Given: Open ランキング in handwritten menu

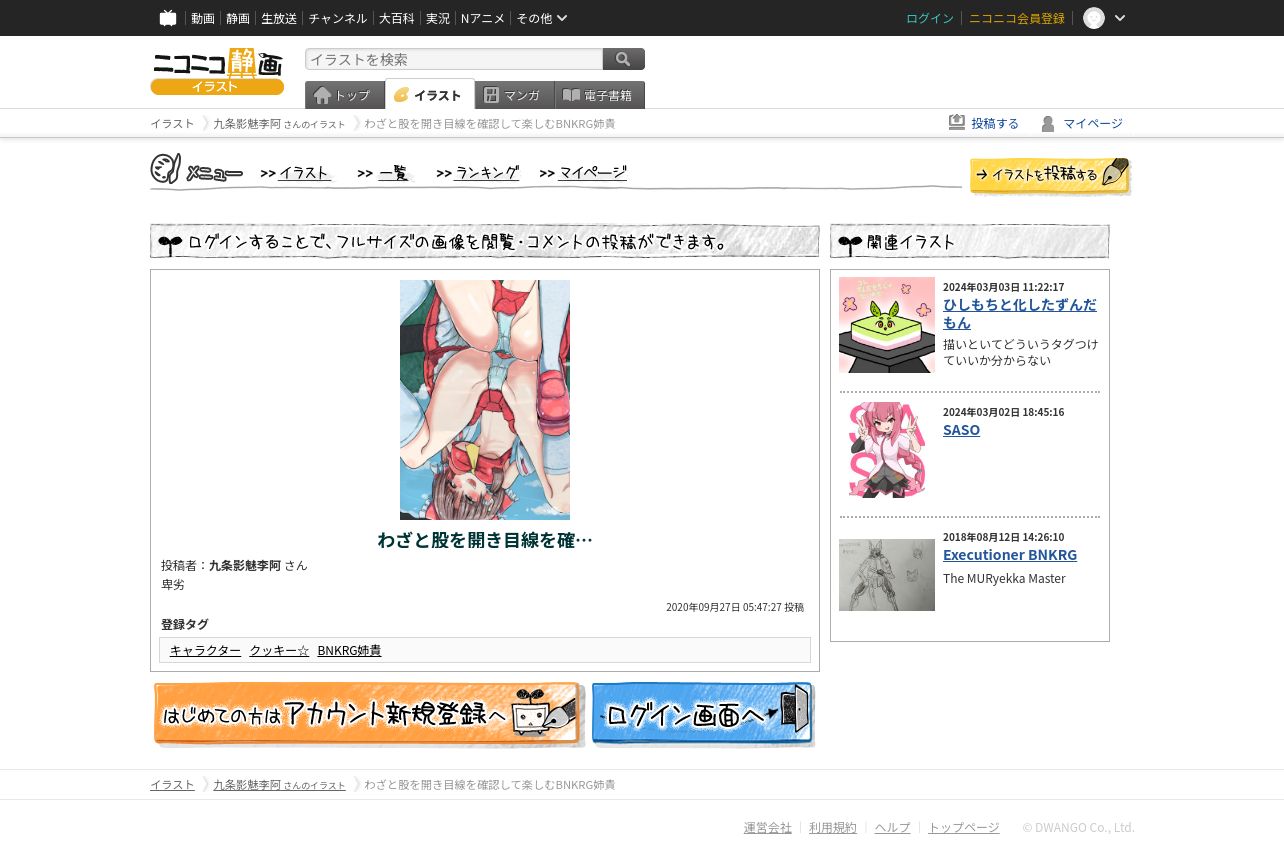Looking at the screenshot, I should click(x=487, y=173).
